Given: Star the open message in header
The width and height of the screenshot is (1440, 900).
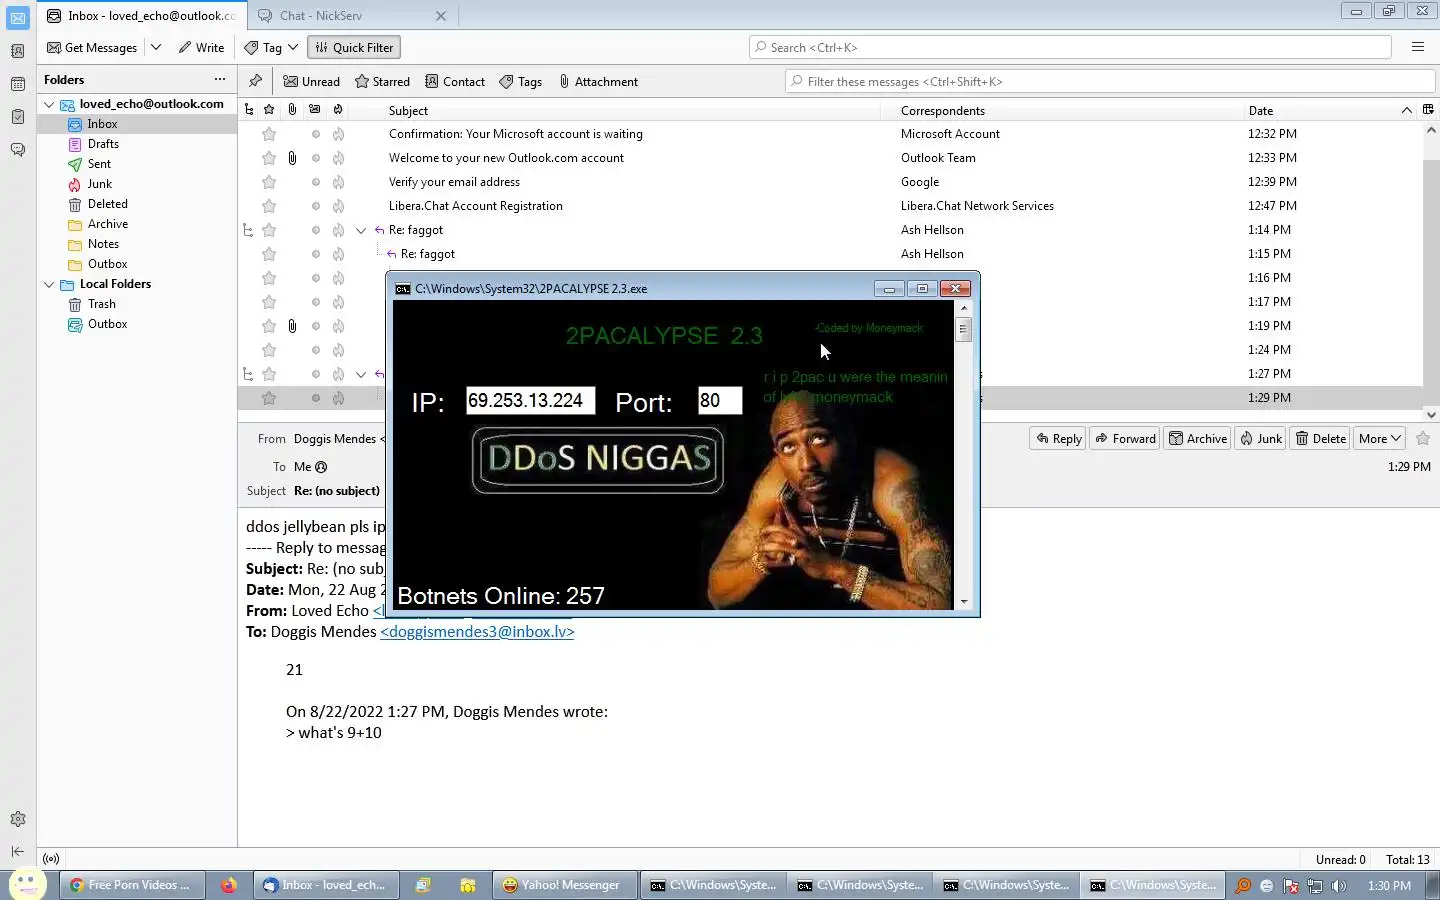Looking at the screenshot, I should coord(1423,438).
